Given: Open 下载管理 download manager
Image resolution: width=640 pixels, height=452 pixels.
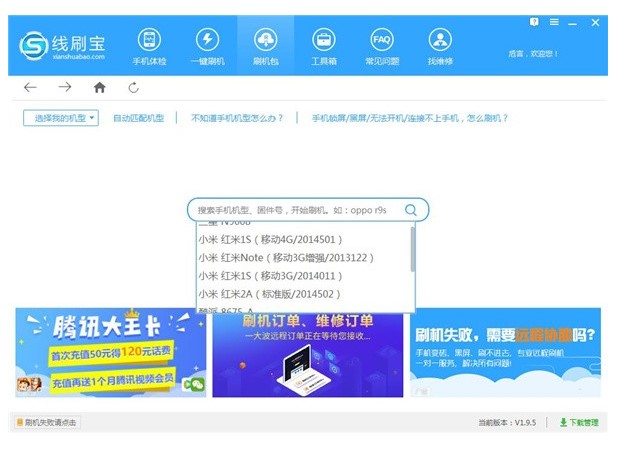Looking at the screenshot, I should coord(579,423).
